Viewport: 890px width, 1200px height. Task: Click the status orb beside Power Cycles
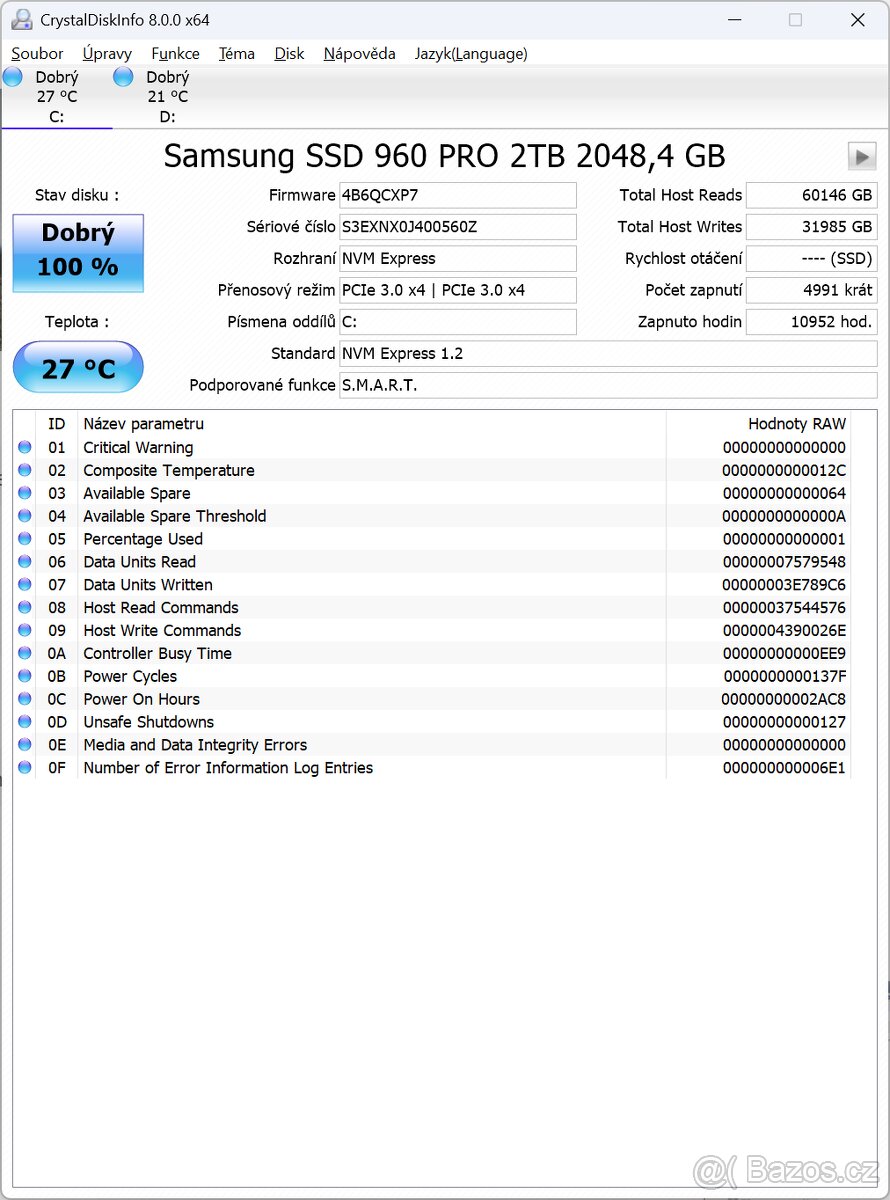(25, 677)
